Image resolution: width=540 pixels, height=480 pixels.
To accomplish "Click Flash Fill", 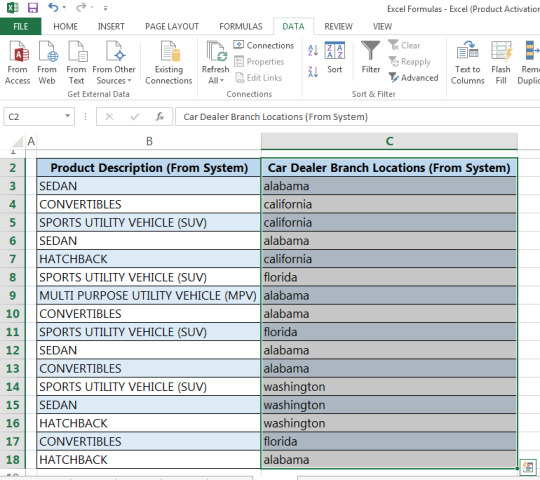I will [501, 62].
